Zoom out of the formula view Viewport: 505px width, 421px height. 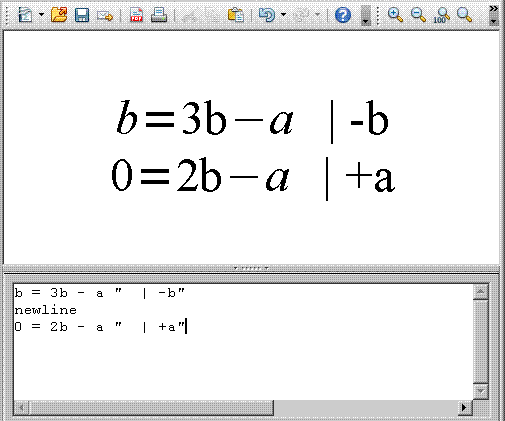pos(418,15)
